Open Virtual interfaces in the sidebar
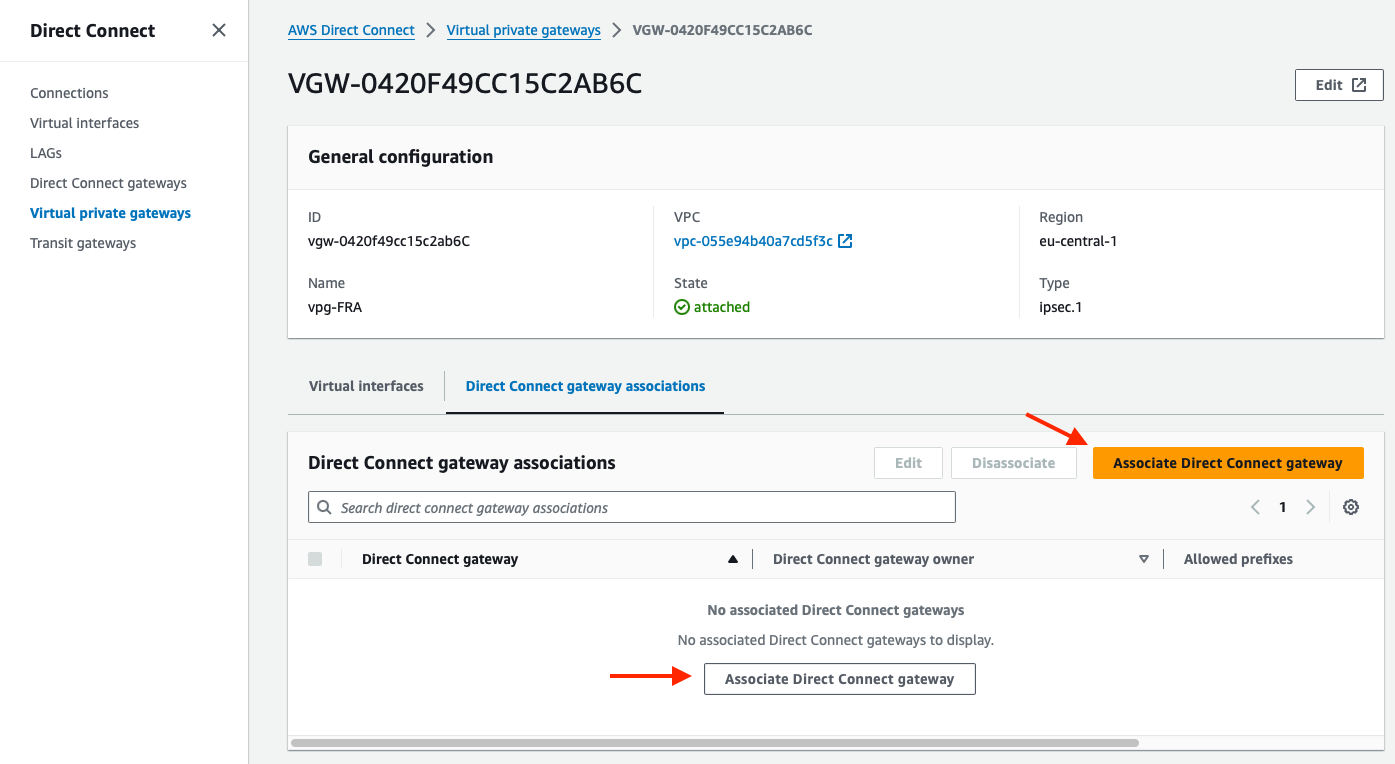1395x764 pixels. coord(85,123)
